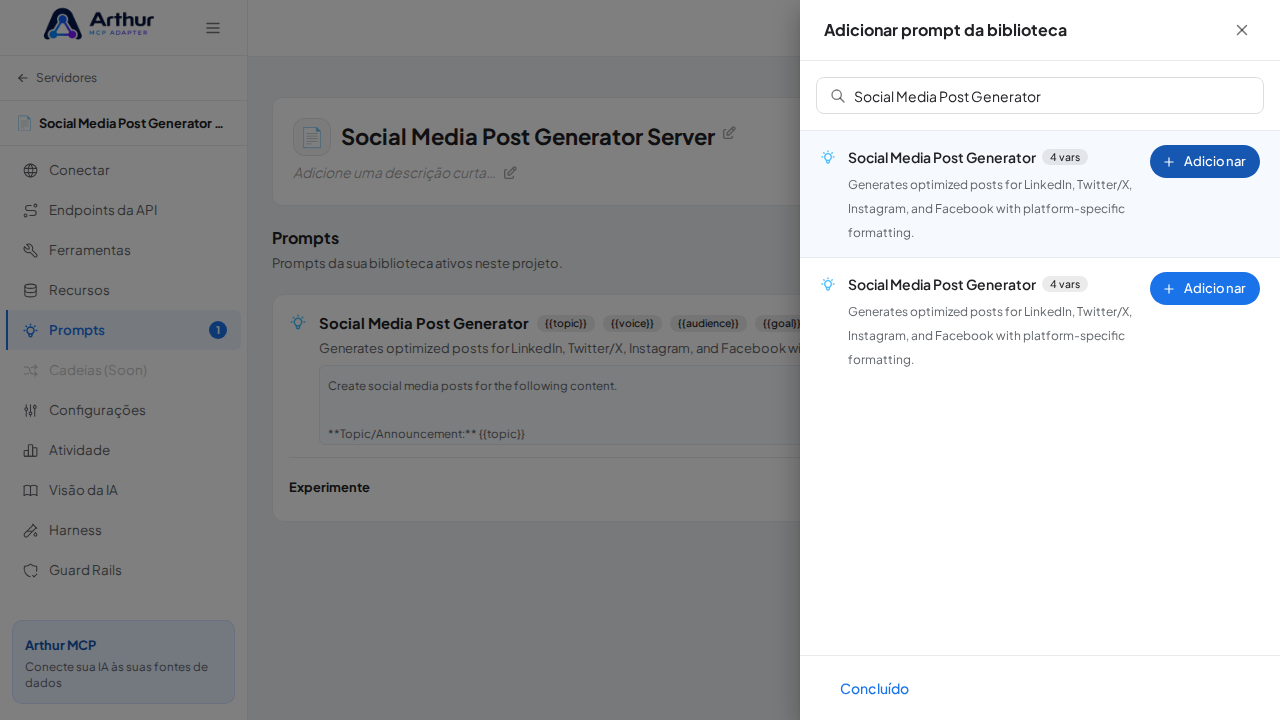Click the {{goal}} variable tag

(x=779, y=323)
